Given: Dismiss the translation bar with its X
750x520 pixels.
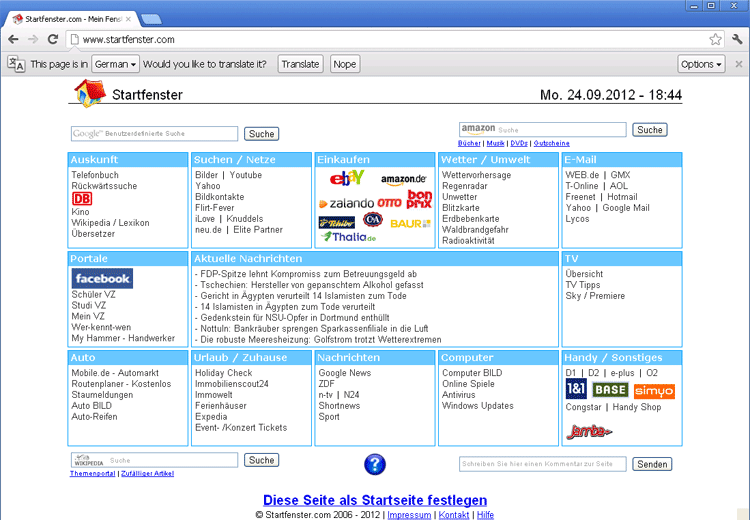Looking at the screenshot, I should (x=739, y=64).
